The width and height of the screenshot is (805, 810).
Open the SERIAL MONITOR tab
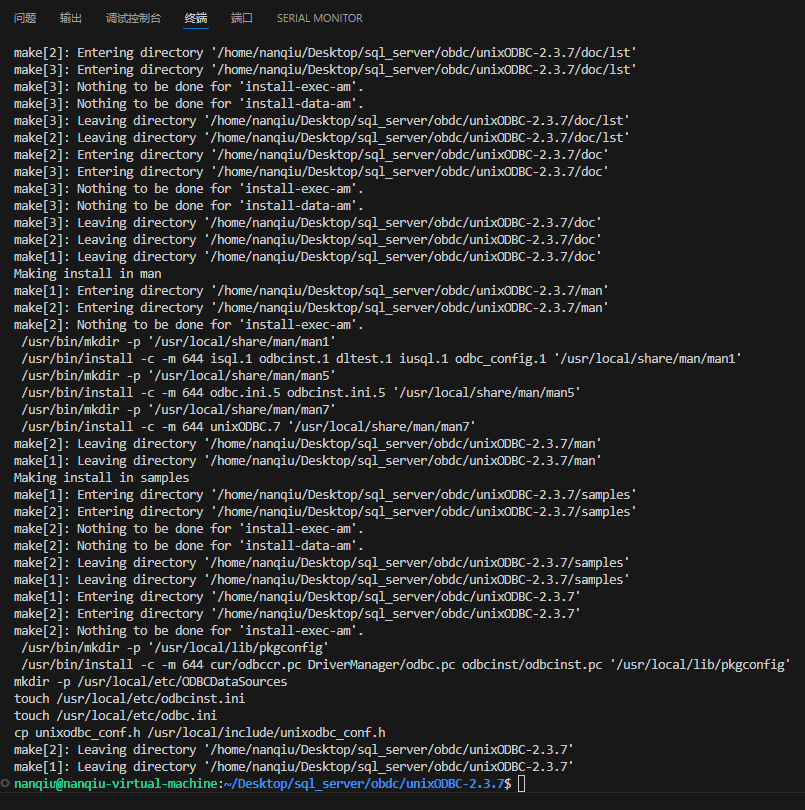[319, 18]
